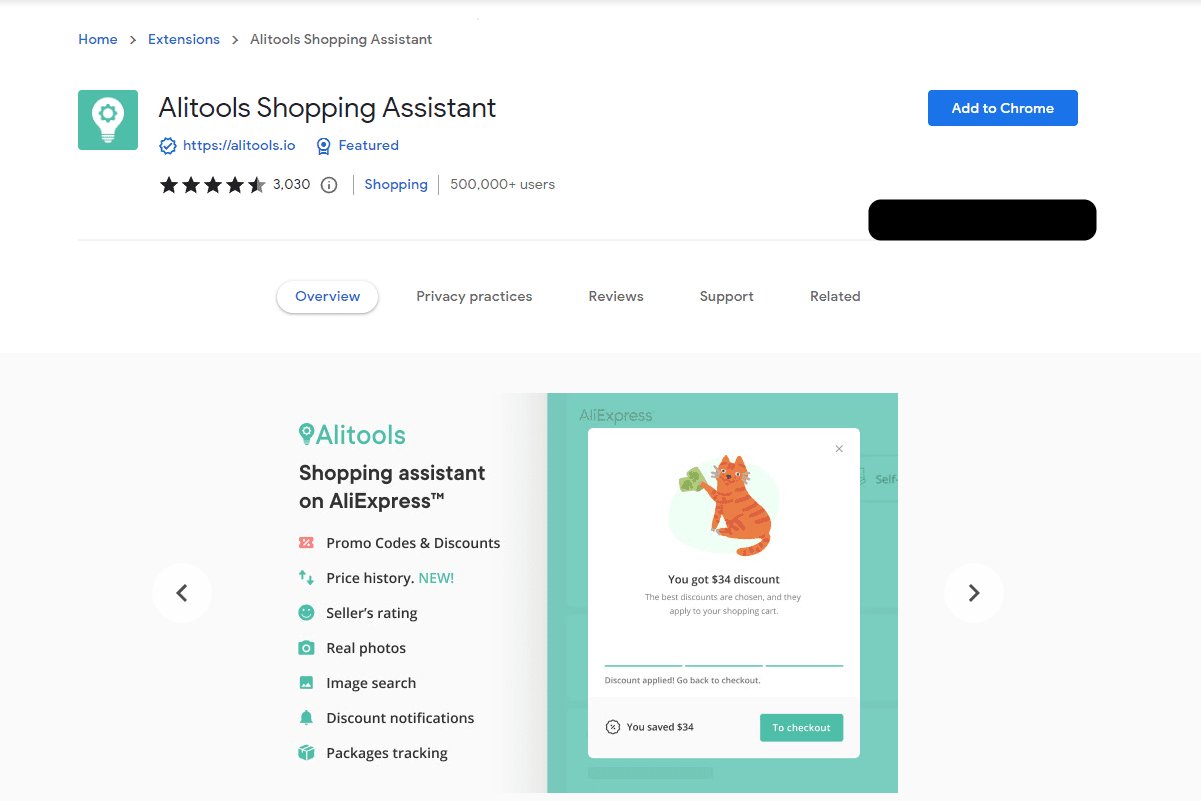This screenshot has width=1201, height=801.
Task: Click the Seller's rating smiley icon
Action: [306, 613]
